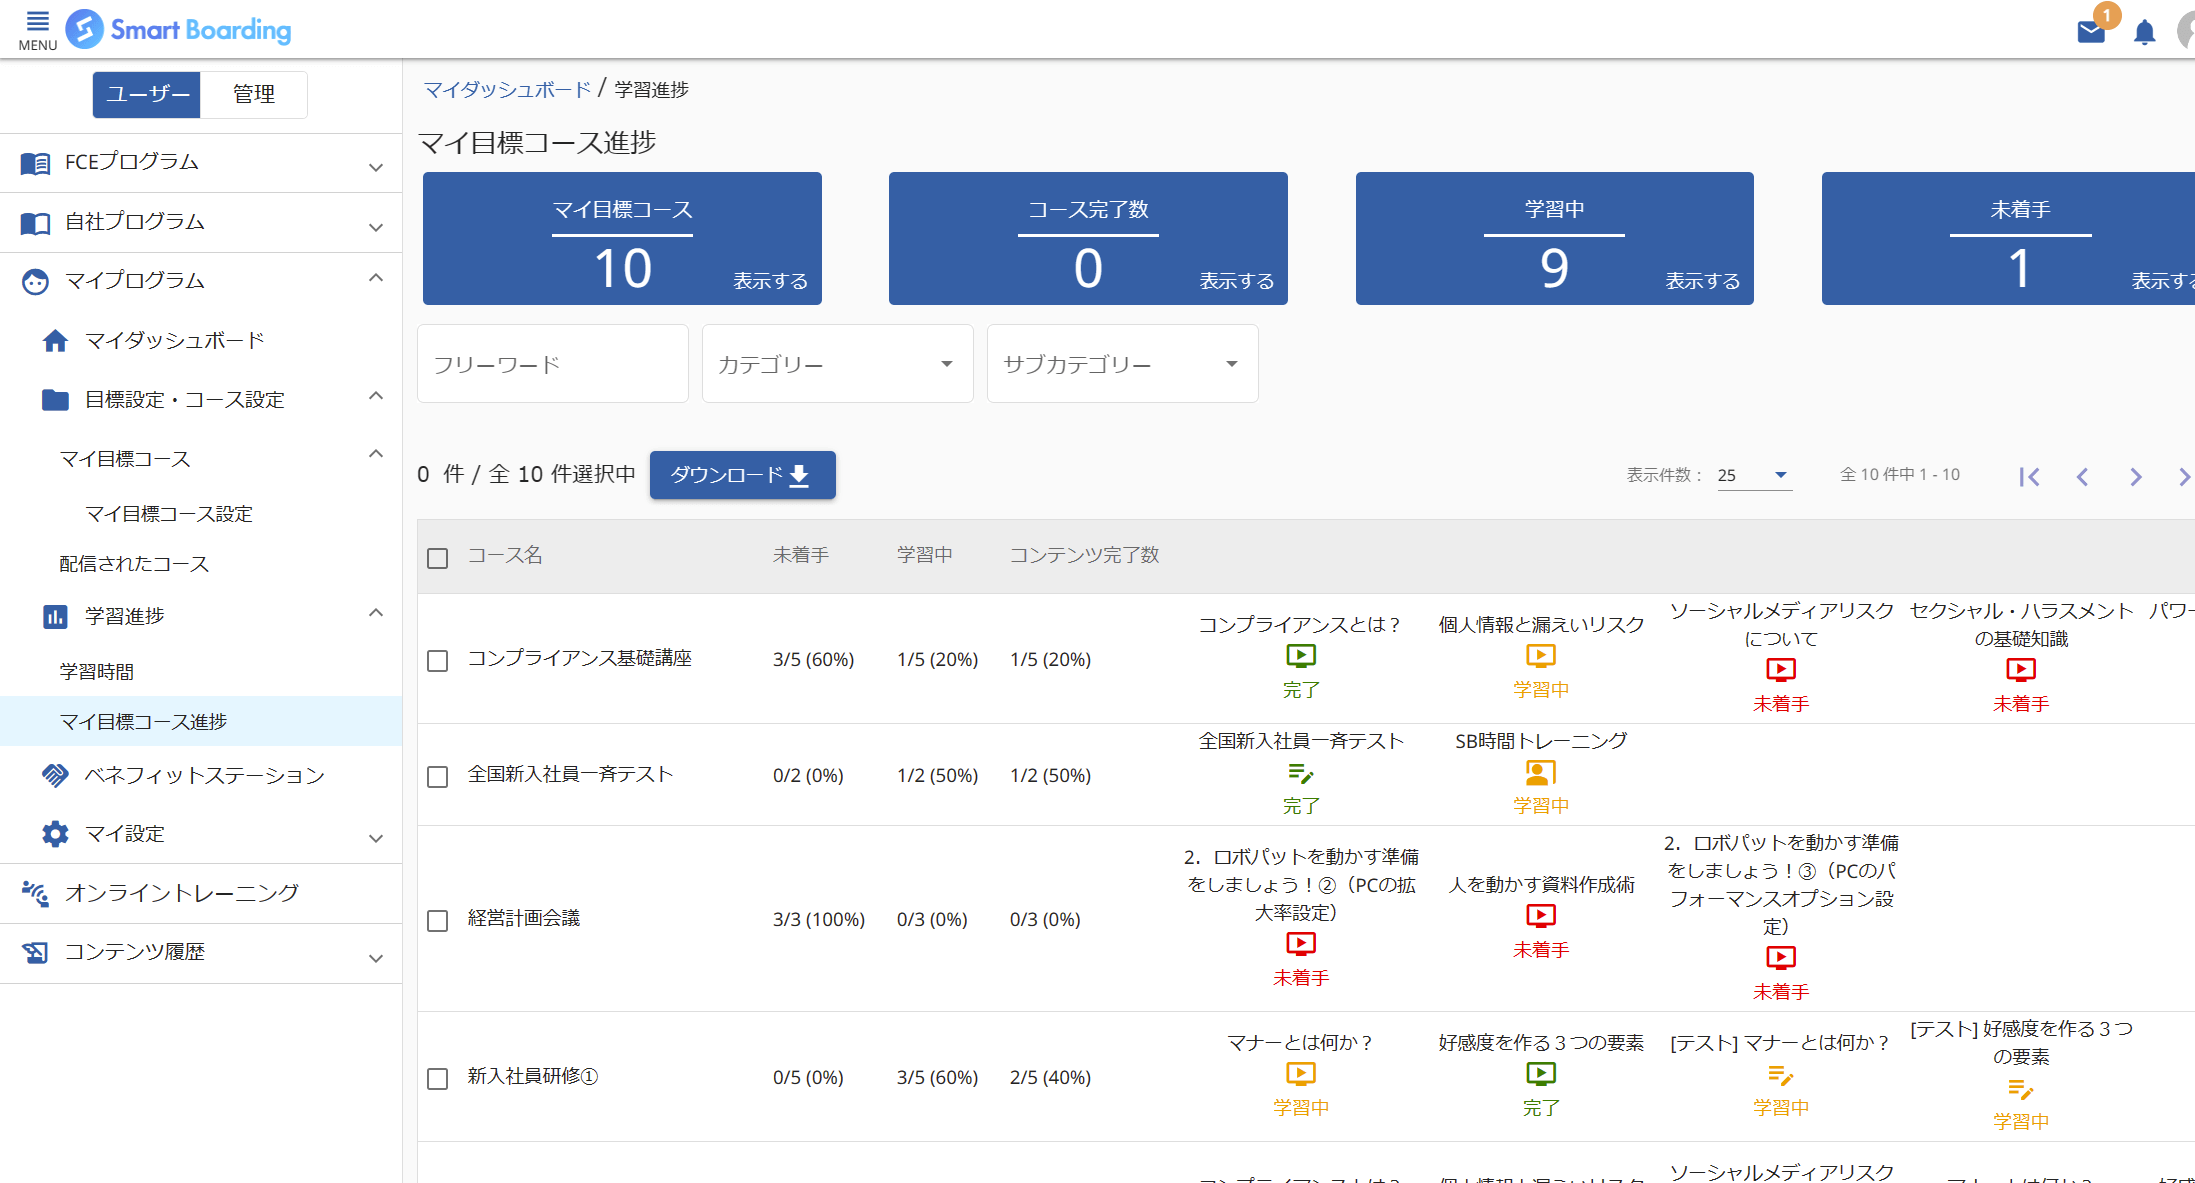Click the notification bell icon
The height and width of the screenshot is (1183, 2195).
pos(2144,33)
